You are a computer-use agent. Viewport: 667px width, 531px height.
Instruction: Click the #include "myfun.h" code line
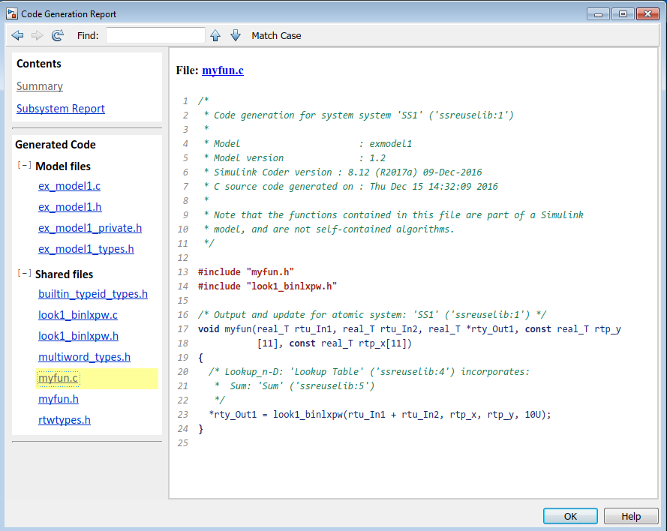pyautogui.click(x=246, y=272)
